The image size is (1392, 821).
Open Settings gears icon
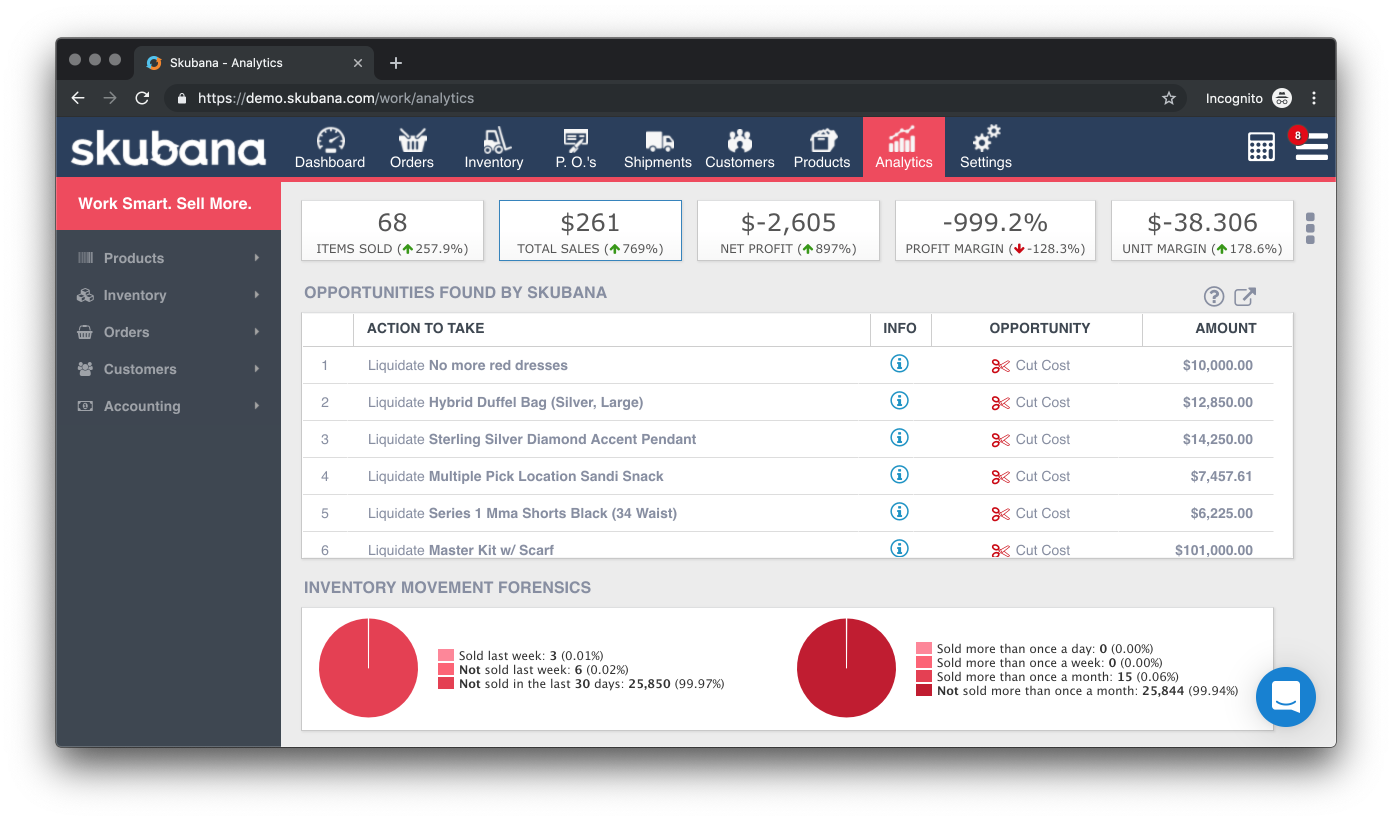[987, 138]
